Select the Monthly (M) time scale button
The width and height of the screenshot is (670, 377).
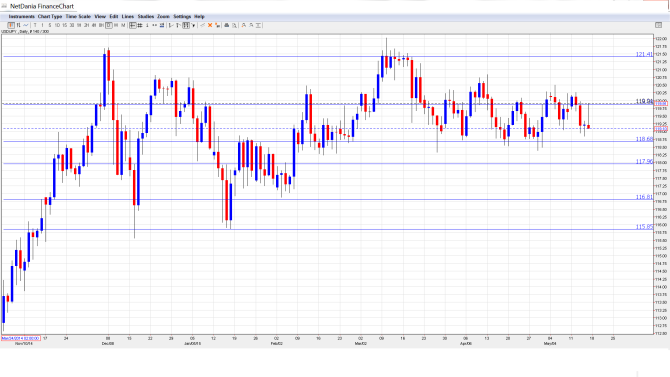pyautogui.click(x=123, y=25)
